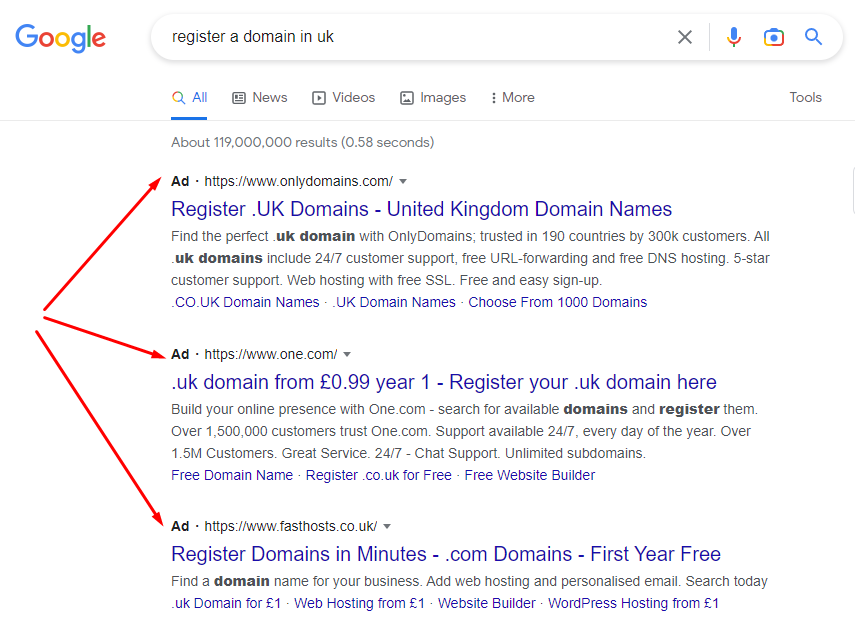Follow Register .co.uk for Free sitelink
The height and width of the screenshot is (644, 855).
click(378, 475)
